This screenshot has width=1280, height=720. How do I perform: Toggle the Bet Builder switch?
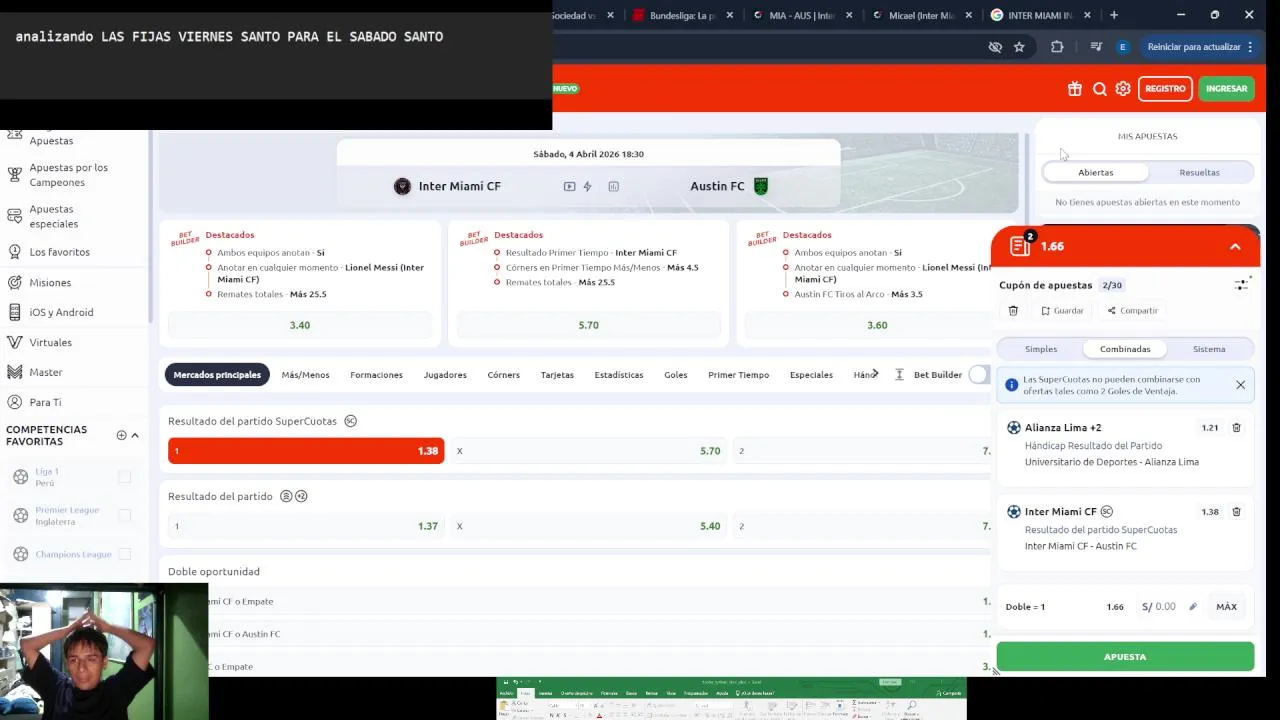pos(978,375)
